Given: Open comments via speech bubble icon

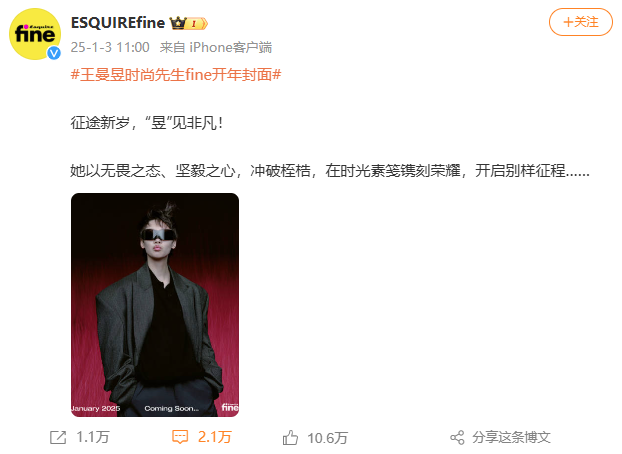Looking at the screenshot, I should (180, 437).
